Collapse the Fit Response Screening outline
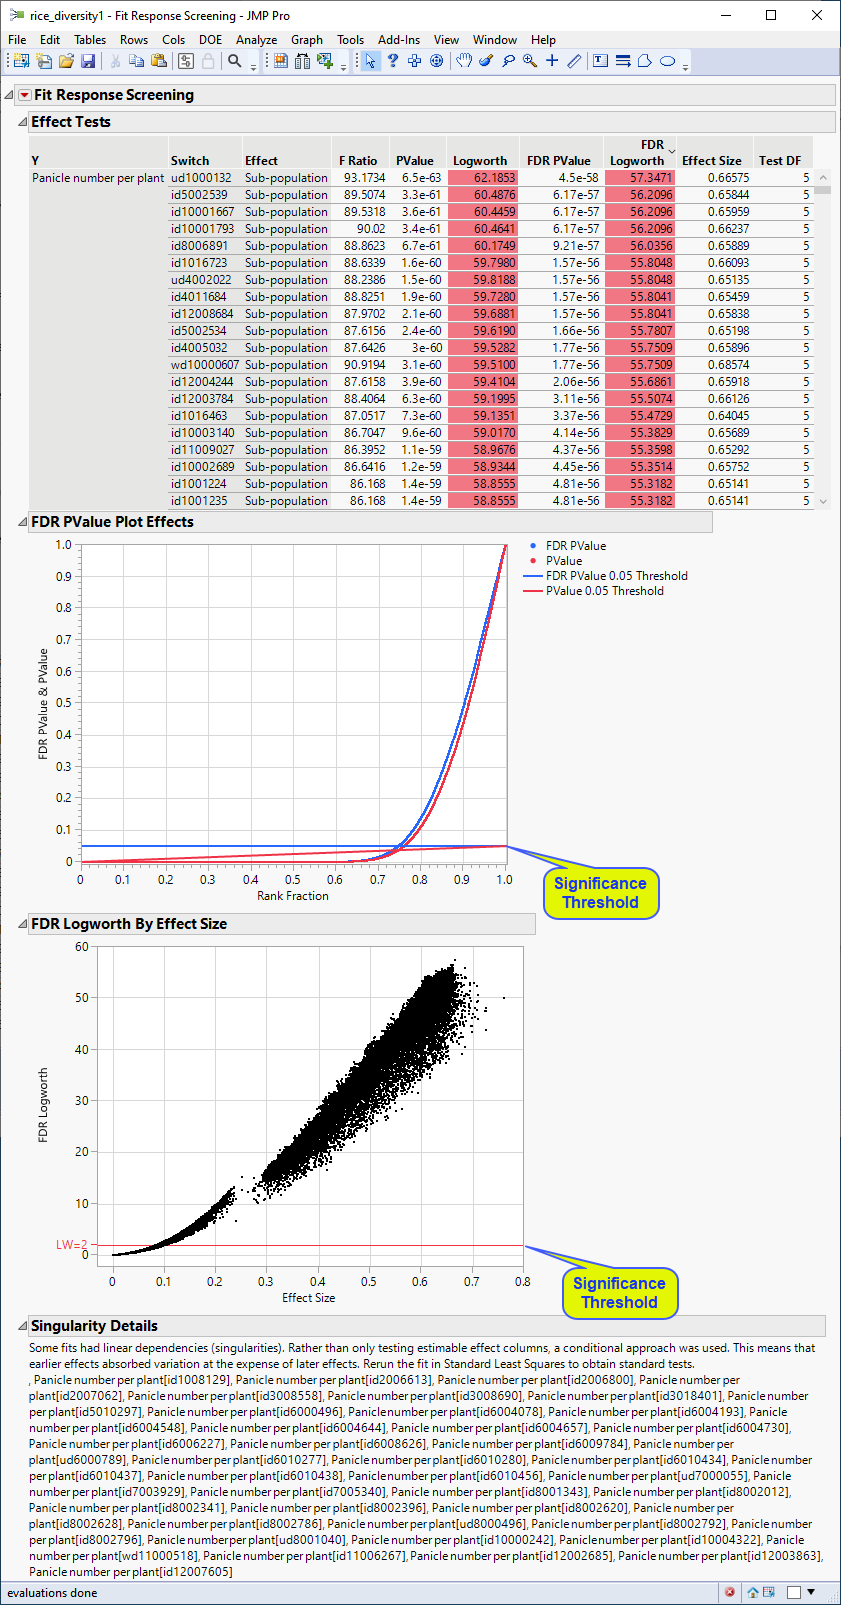The height and width of the screenshot is (1605, 841). click(9, 95)
